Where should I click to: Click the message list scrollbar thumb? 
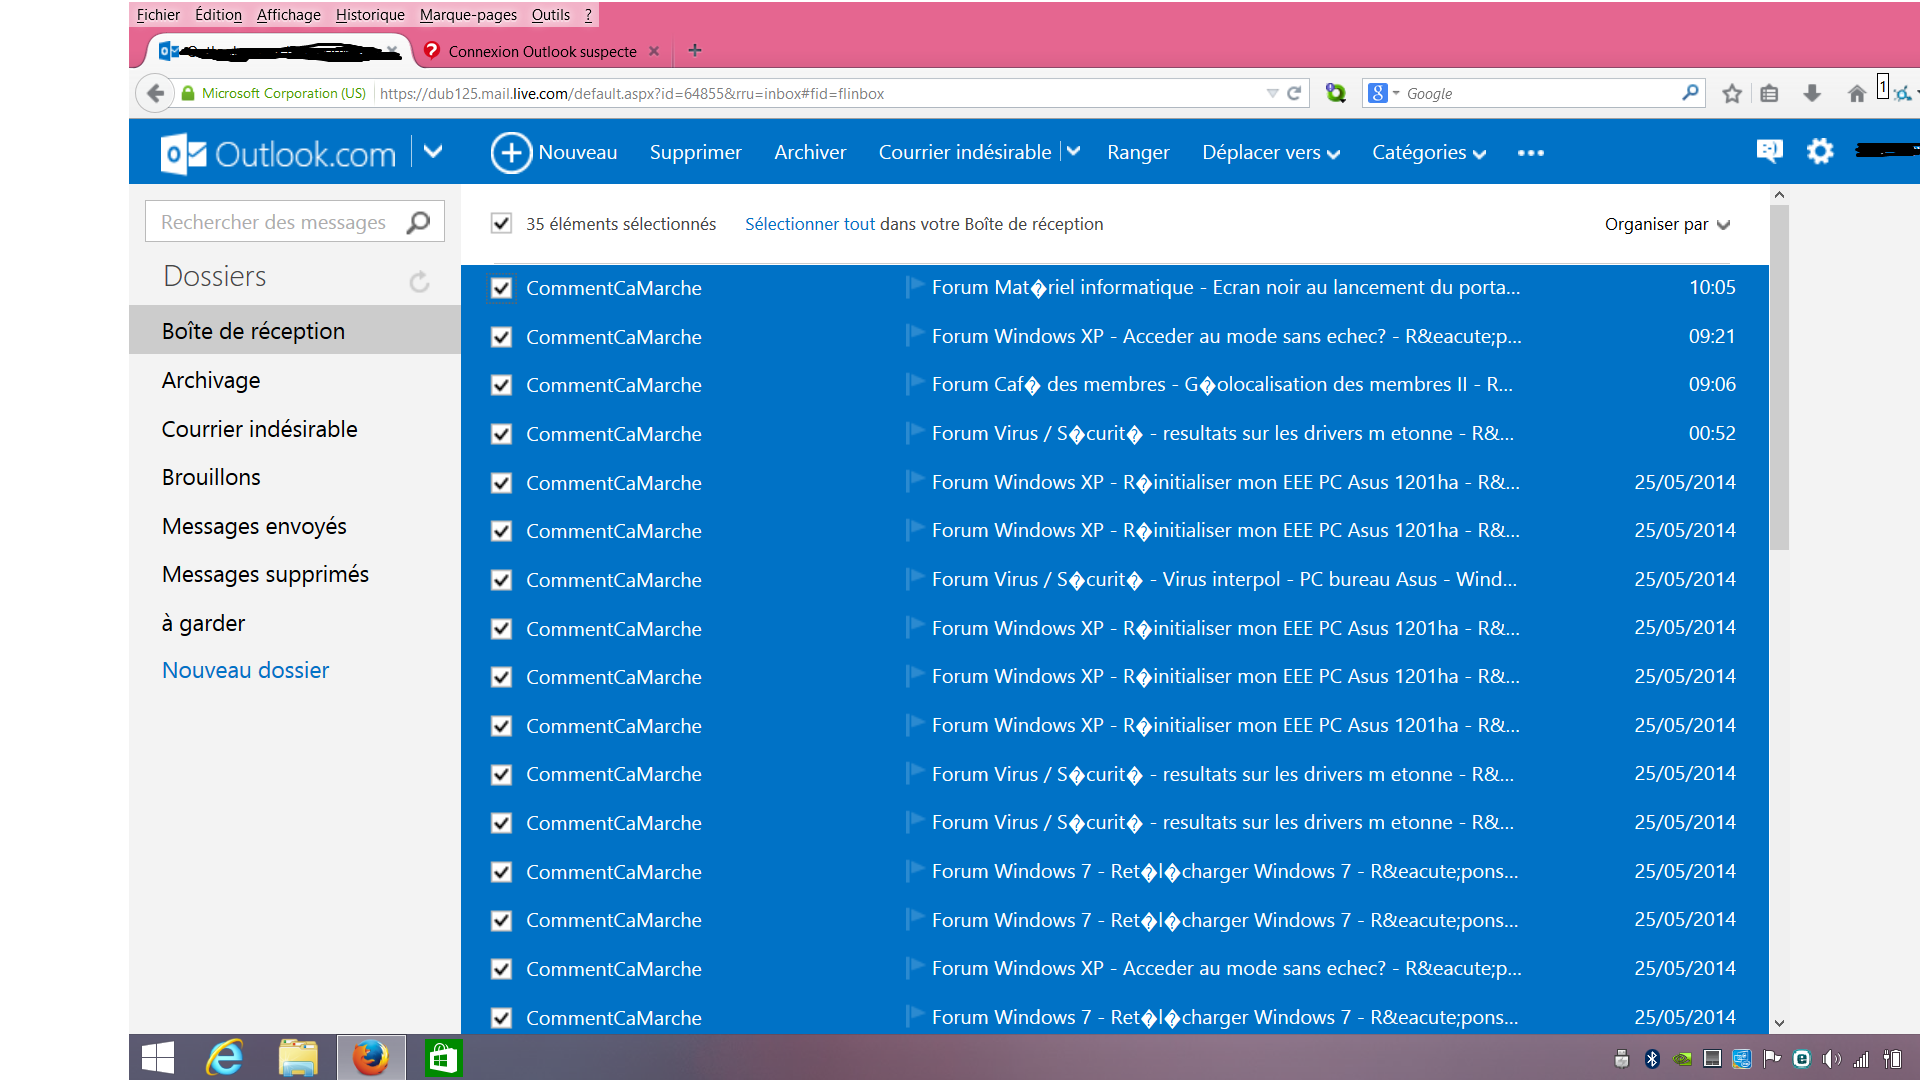click(x=1779, y=377)
